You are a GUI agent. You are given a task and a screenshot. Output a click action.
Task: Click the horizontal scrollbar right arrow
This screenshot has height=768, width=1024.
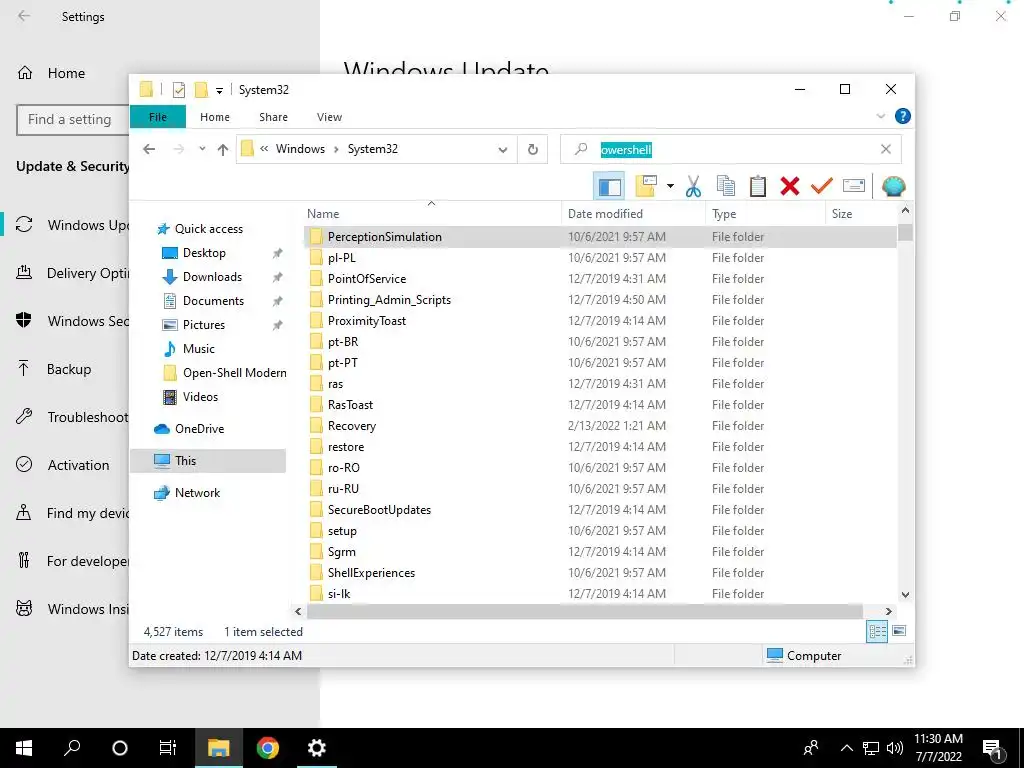coord(888,611)
